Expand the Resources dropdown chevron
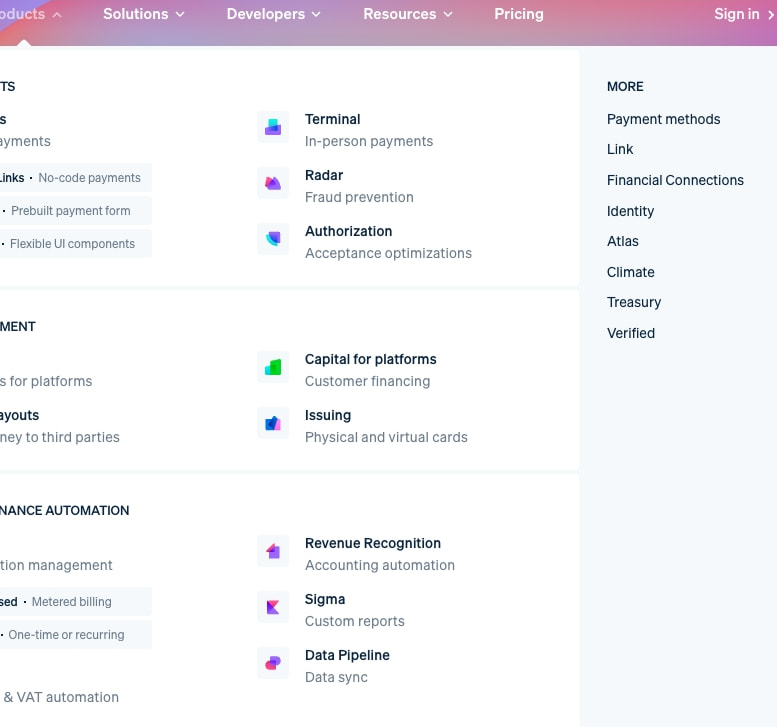 pyautogui.click(x=448, y=15)
